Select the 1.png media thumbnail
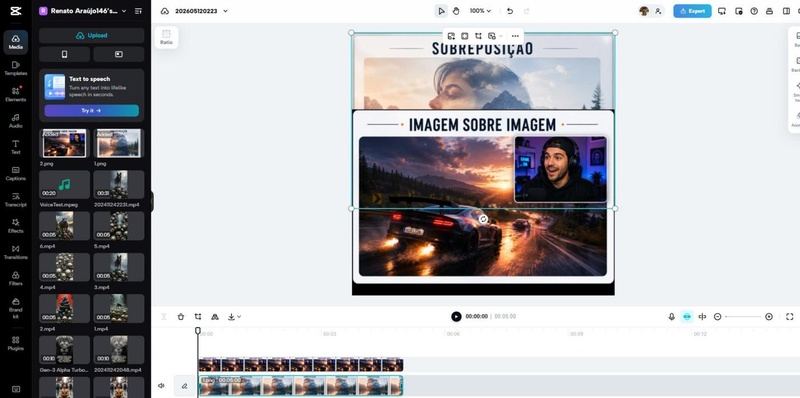Screen dimensions: 800x398 click(x=118, y=143)
